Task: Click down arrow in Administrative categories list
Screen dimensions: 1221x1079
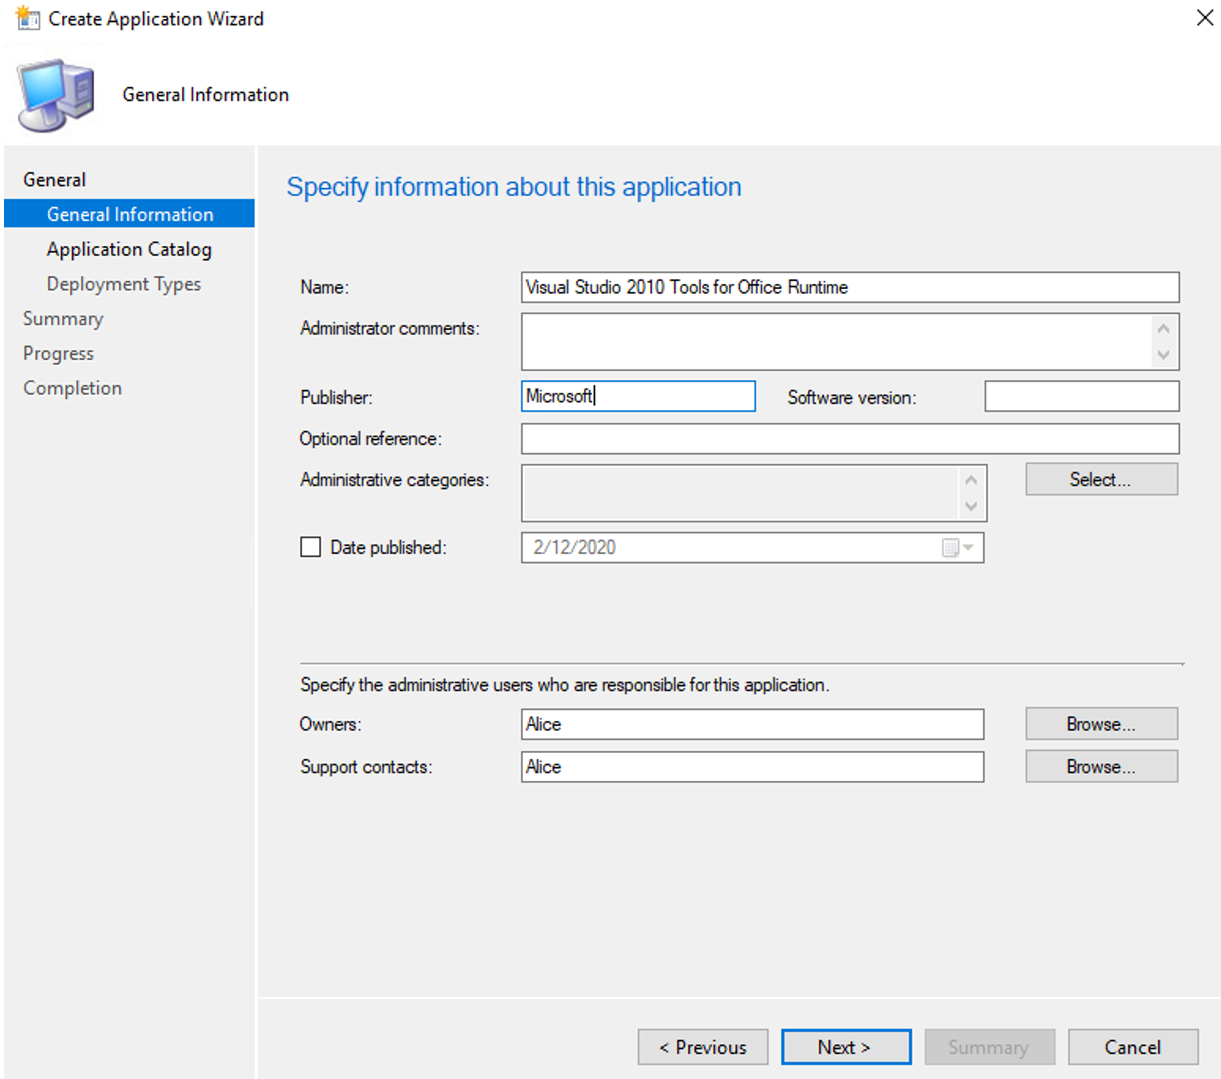Action: point(971,507)
